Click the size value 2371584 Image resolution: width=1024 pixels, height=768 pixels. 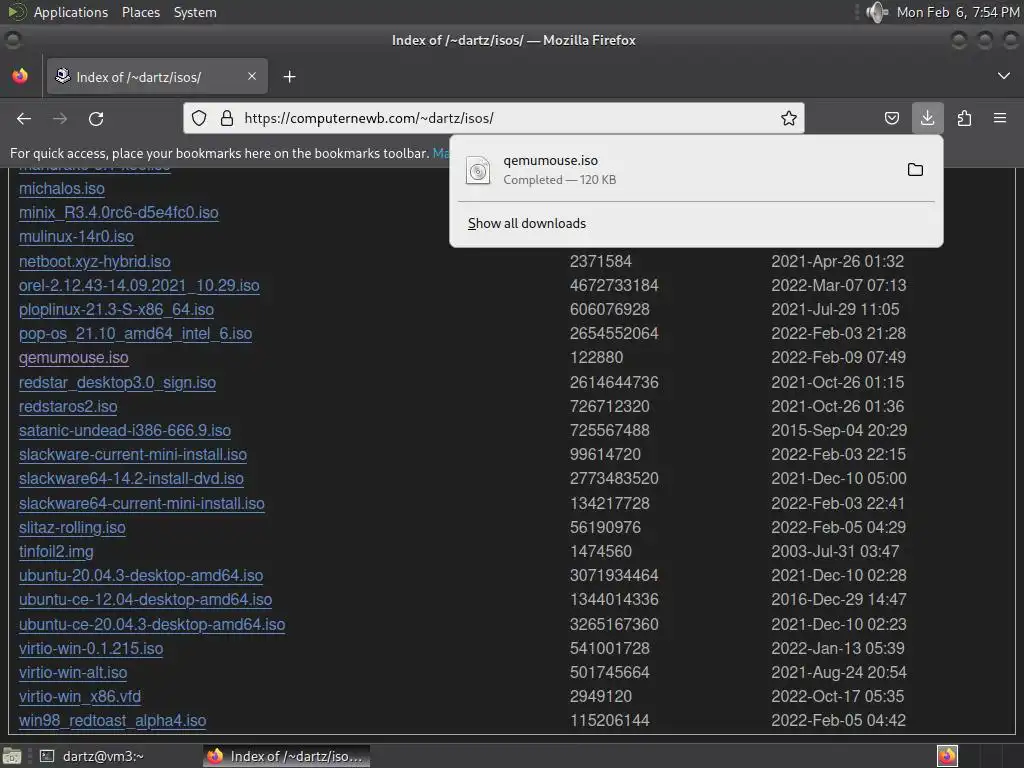click(601, 261)
